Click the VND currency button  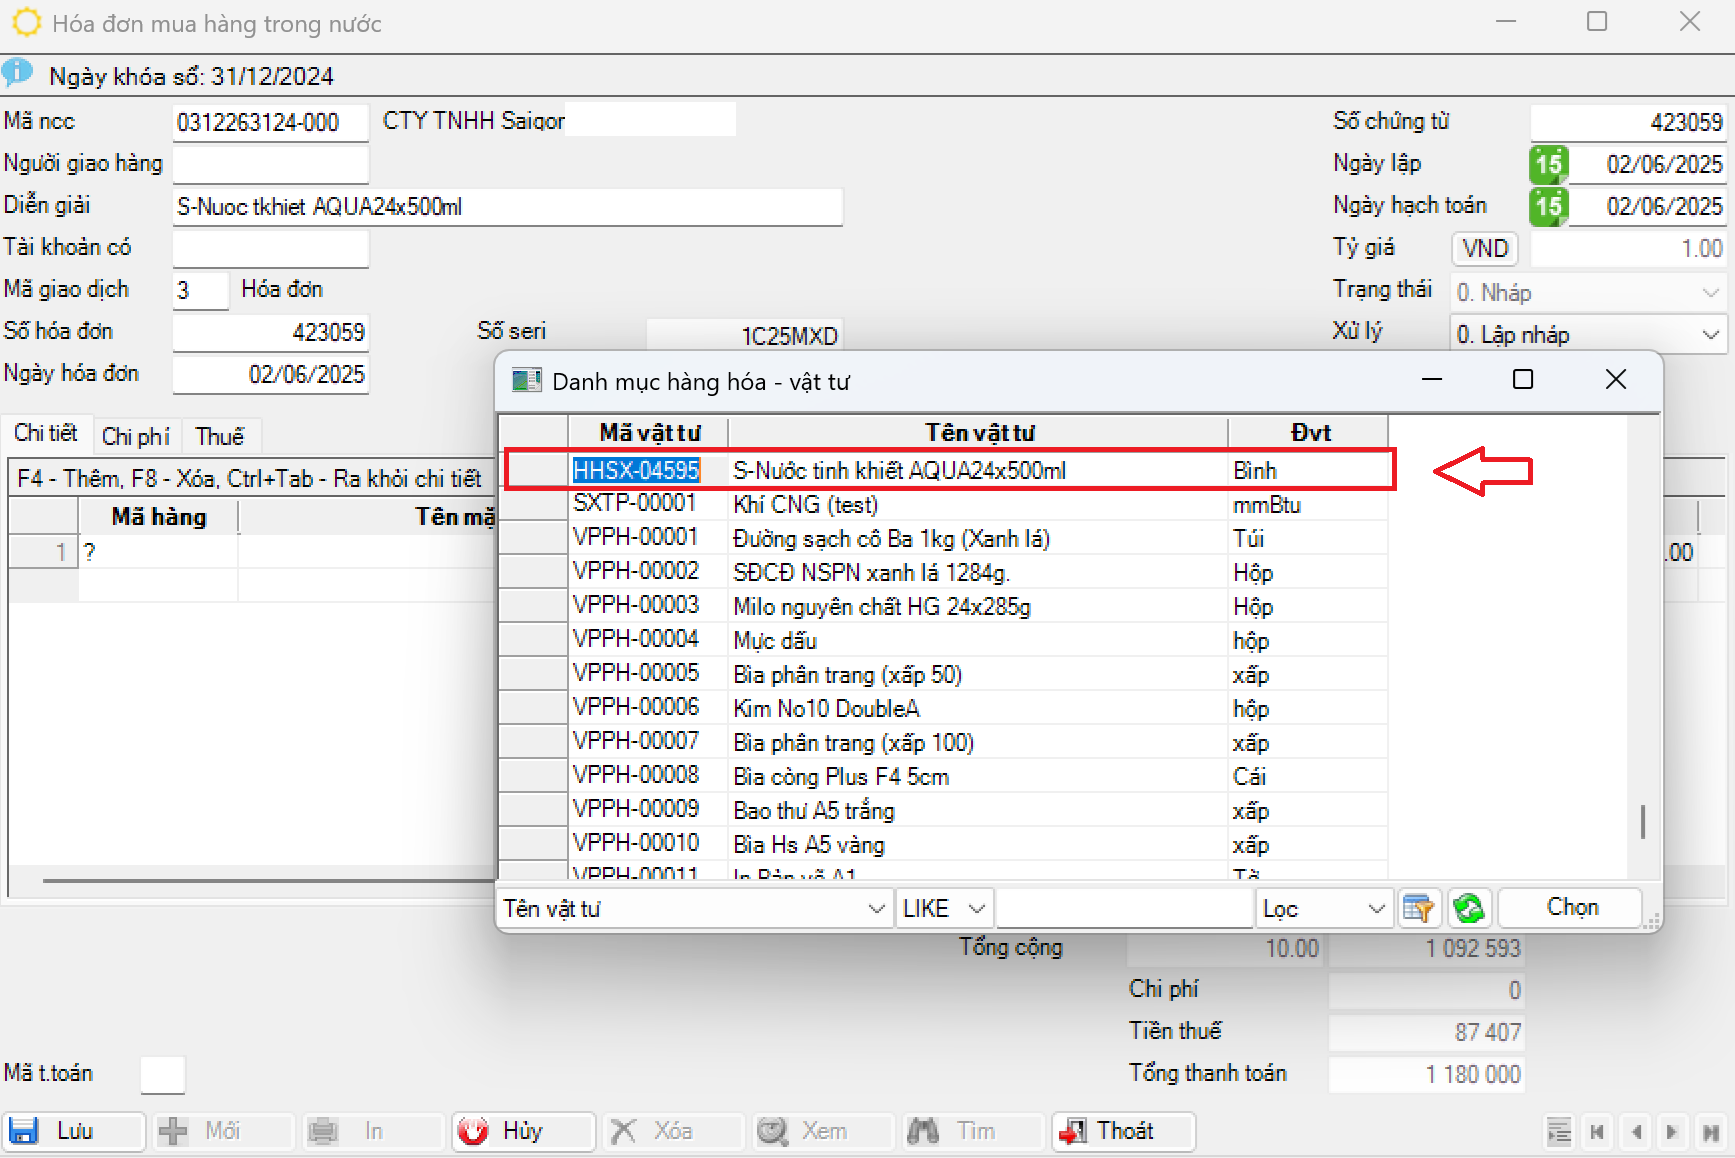pos(1484,248)
